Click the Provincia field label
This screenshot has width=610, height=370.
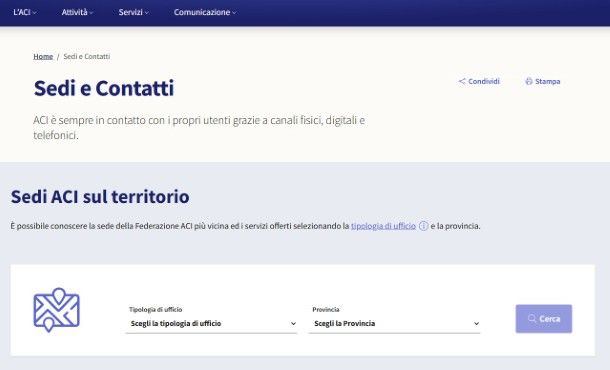pos(326,309)
